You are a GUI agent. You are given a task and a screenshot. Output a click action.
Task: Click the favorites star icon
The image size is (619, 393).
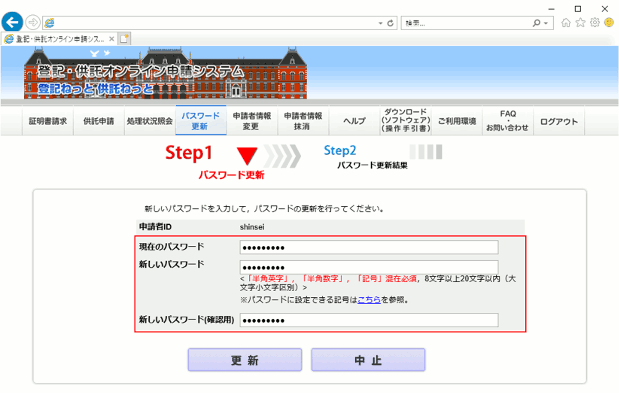(x=580, y=22)
